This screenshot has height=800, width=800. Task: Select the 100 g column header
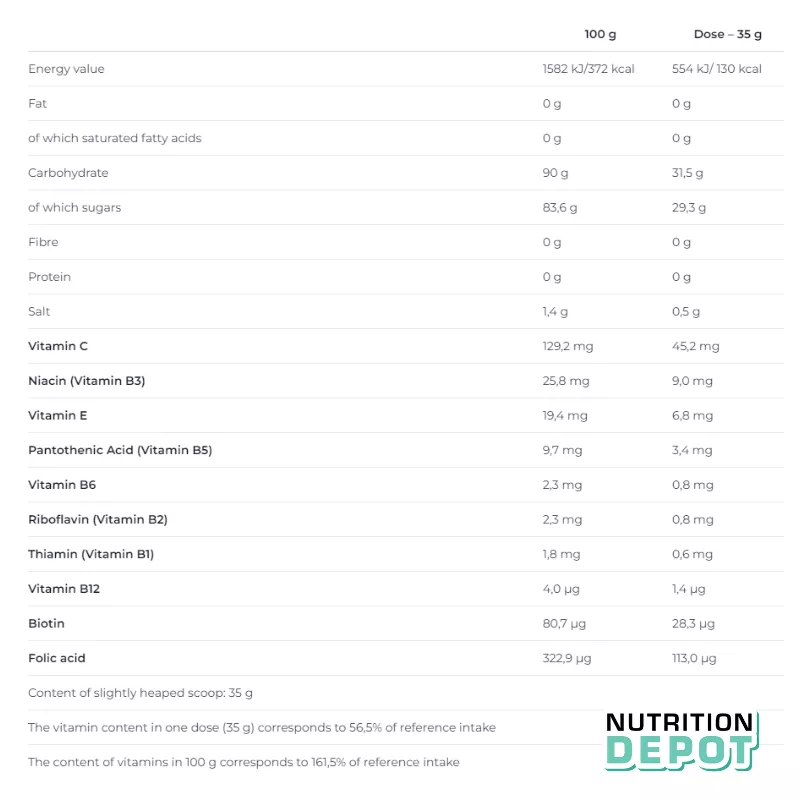[x=600, y=34]
